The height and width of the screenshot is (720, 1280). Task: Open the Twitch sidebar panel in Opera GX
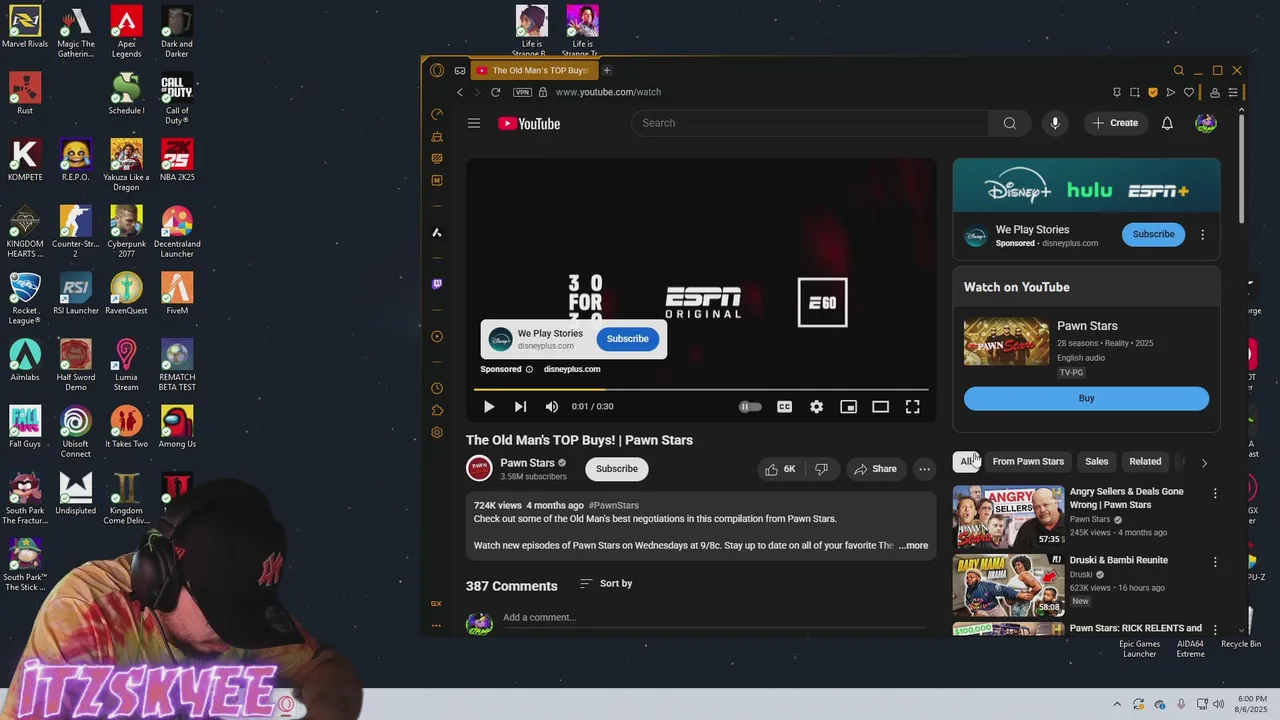437,284
